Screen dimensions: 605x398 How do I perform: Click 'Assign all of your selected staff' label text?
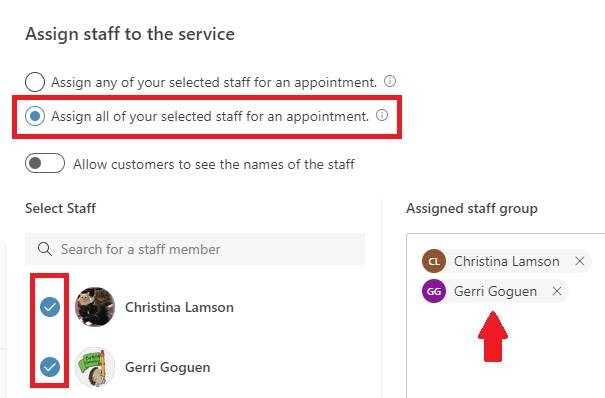[x=210, y=116]
